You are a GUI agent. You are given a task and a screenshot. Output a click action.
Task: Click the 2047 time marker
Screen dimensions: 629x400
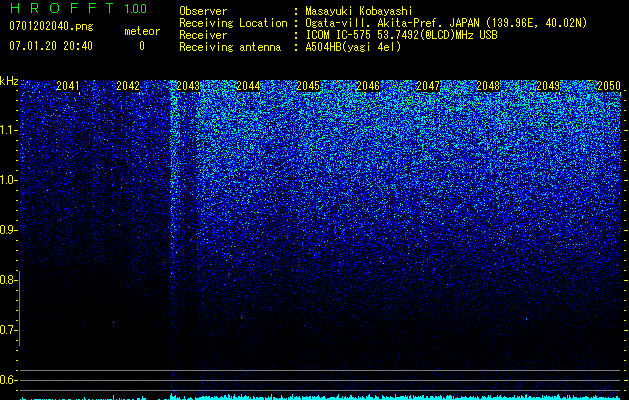pos(428,86)
